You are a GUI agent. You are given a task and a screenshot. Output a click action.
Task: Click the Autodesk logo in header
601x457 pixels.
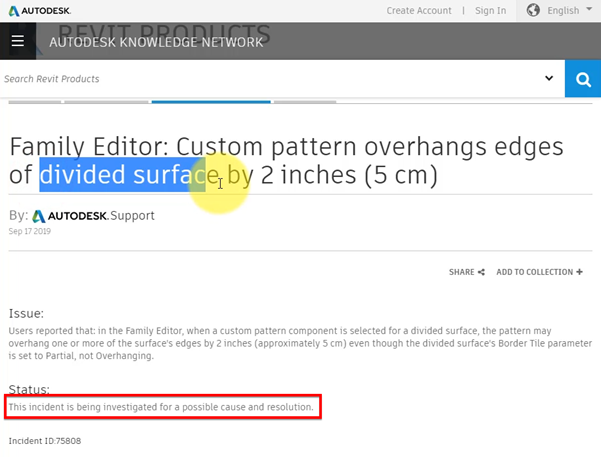coord(39,11)
